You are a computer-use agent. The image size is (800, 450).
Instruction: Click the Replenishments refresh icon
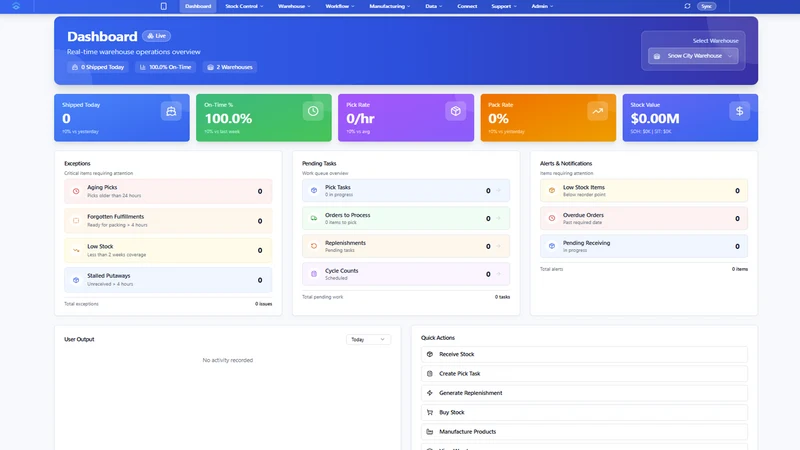[x=314, y=246]
